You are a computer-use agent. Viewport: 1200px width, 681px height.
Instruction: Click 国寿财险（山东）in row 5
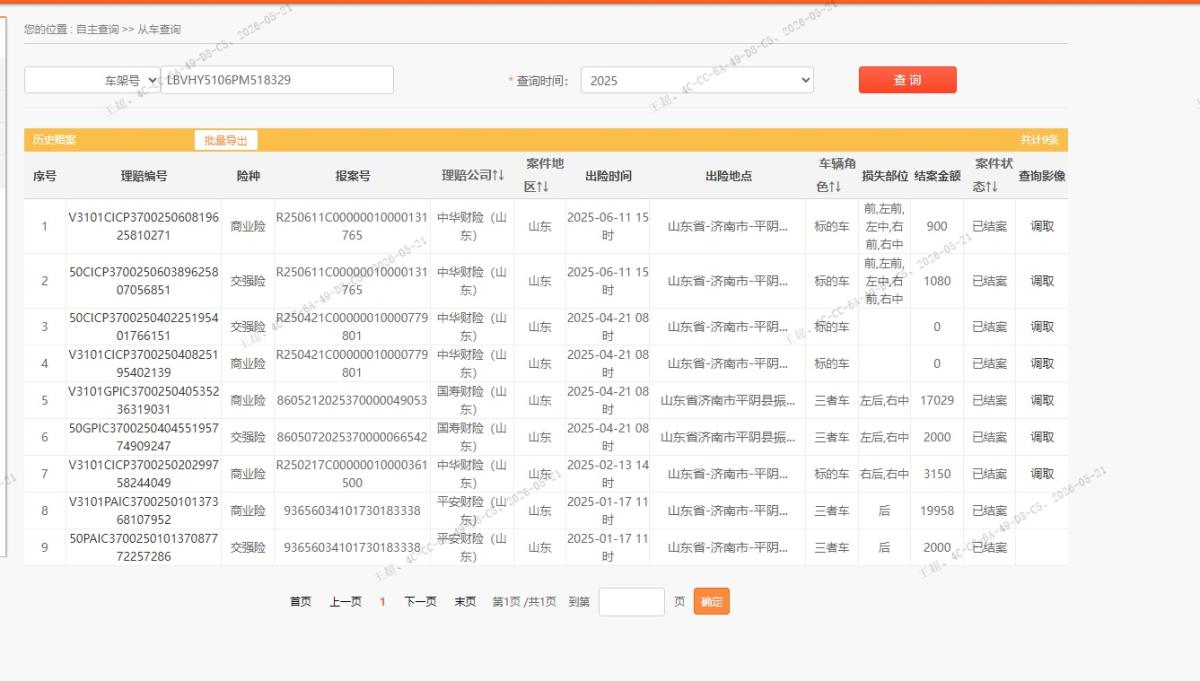coord(473,400)
